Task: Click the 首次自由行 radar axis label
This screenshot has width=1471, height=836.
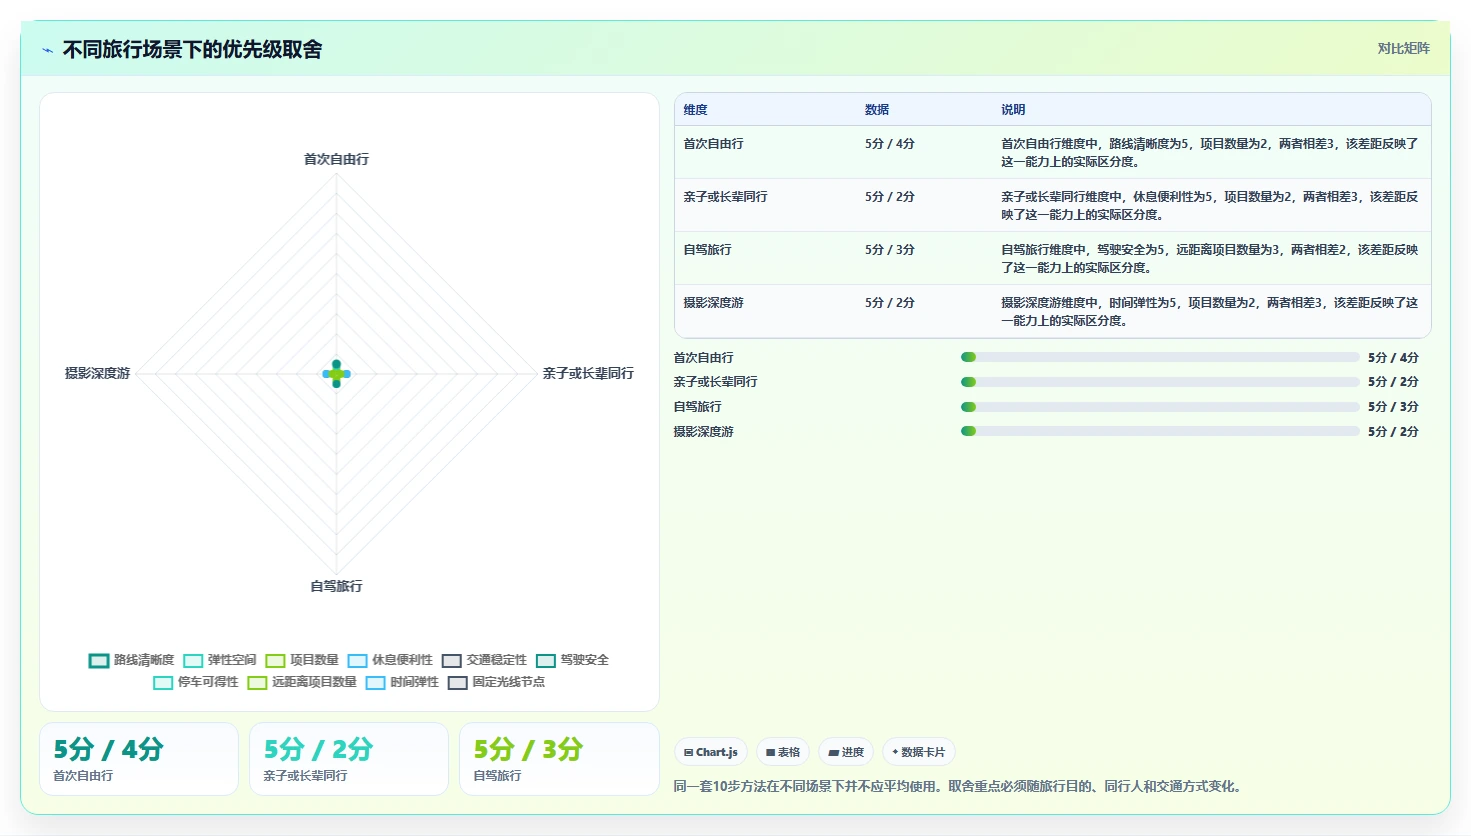Action: coord(336,159)
